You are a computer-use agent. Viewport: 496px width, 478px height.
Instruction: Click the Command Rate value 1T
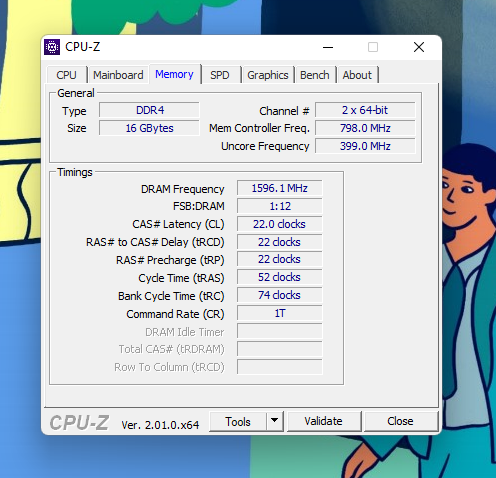[x=280, y=313]
